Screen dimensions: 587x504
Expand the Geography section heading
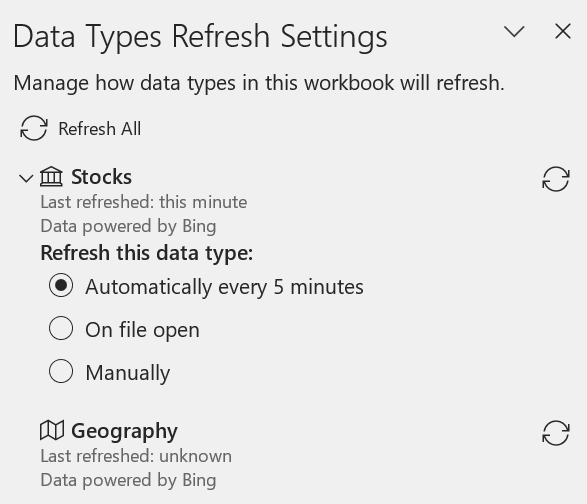(x=124, y=431)
